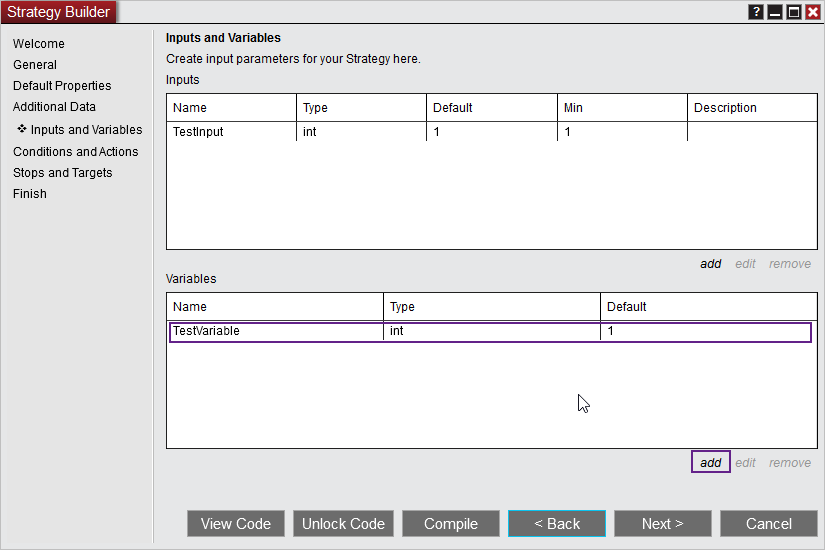
Task: Go to General settings page
Action: (35, 65)
